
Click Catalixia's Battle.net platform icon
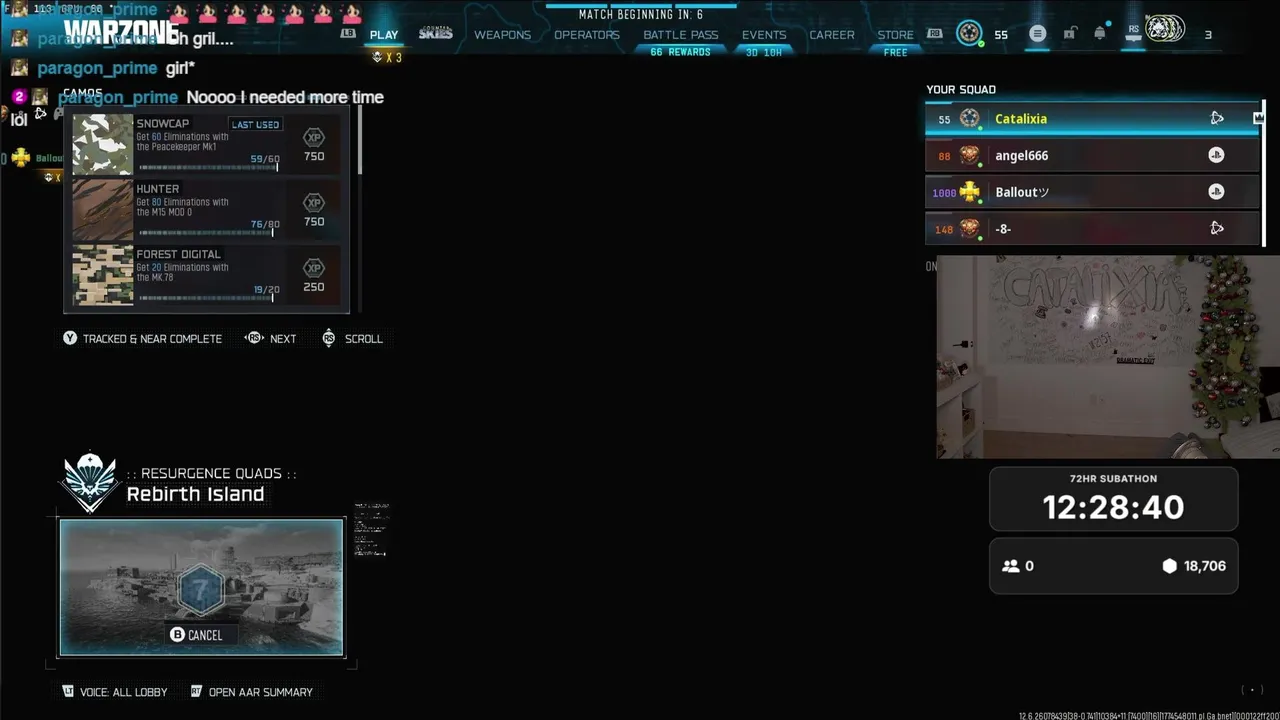click(x=1217, y=118)
